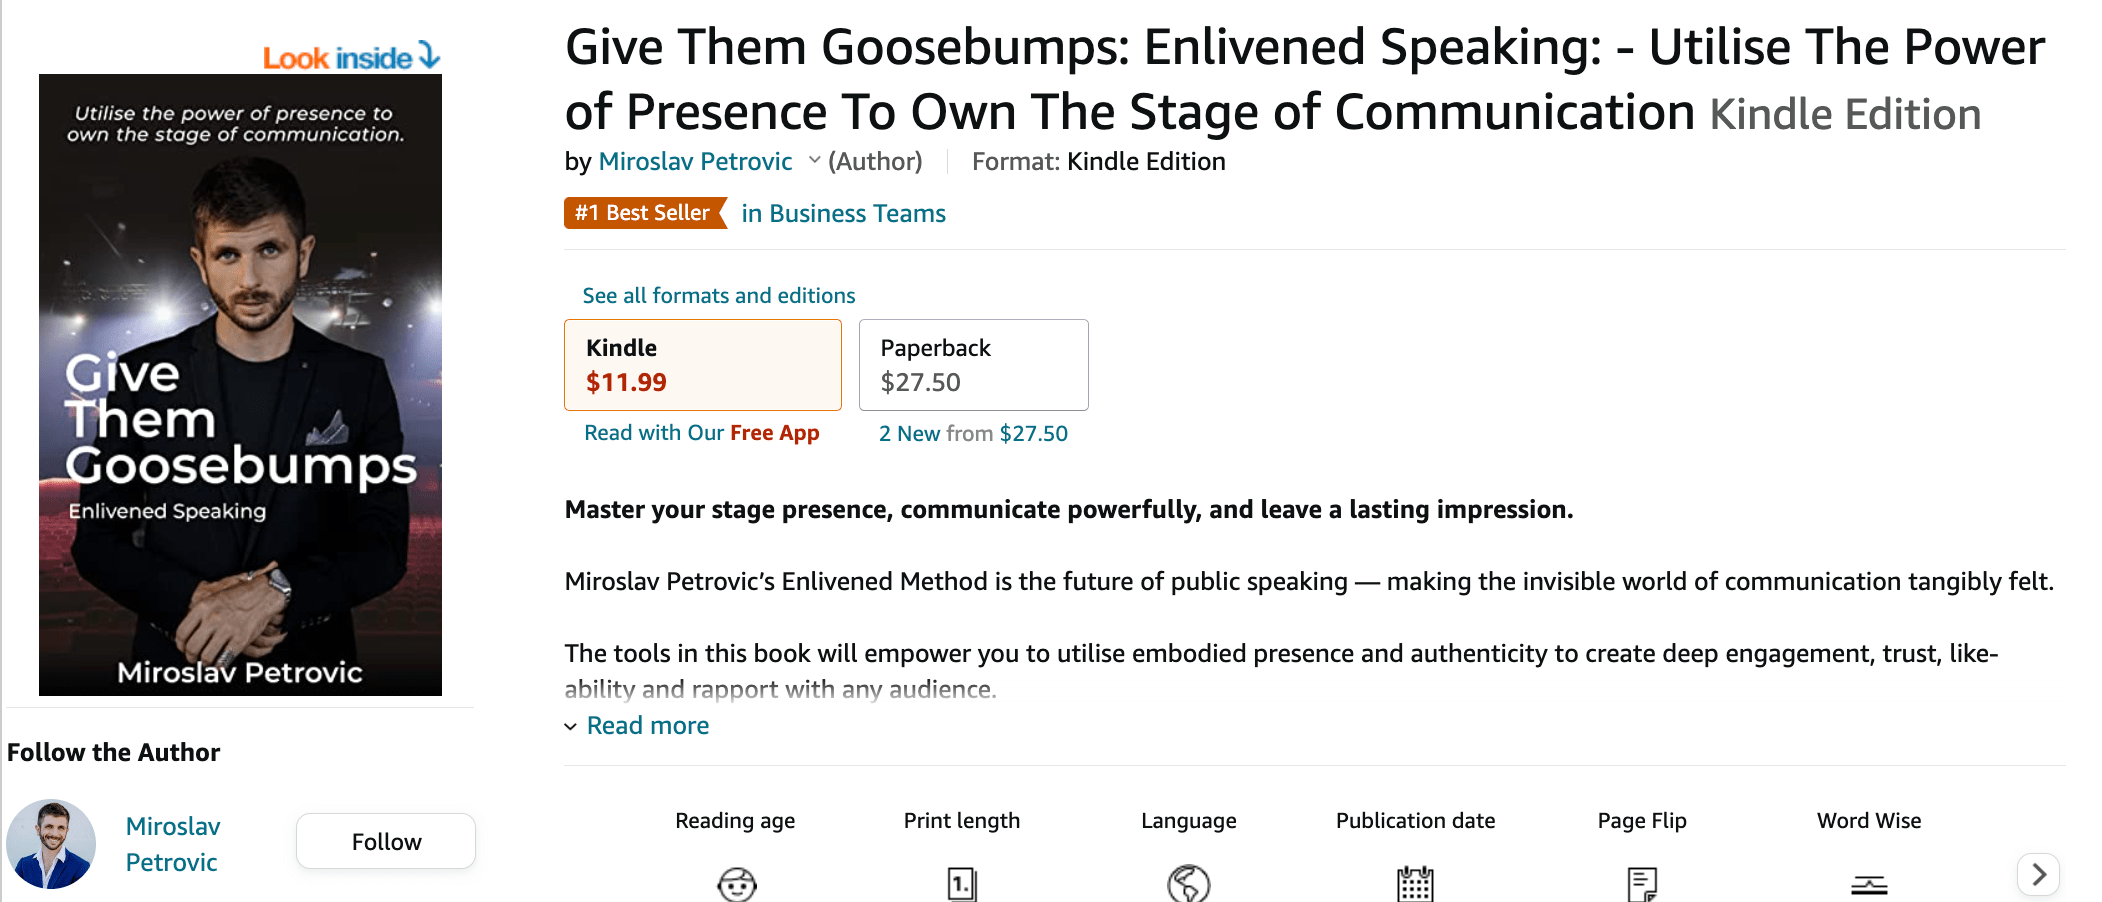Open the book cover image
This screenshot has width=2102, height=902.
240,385
